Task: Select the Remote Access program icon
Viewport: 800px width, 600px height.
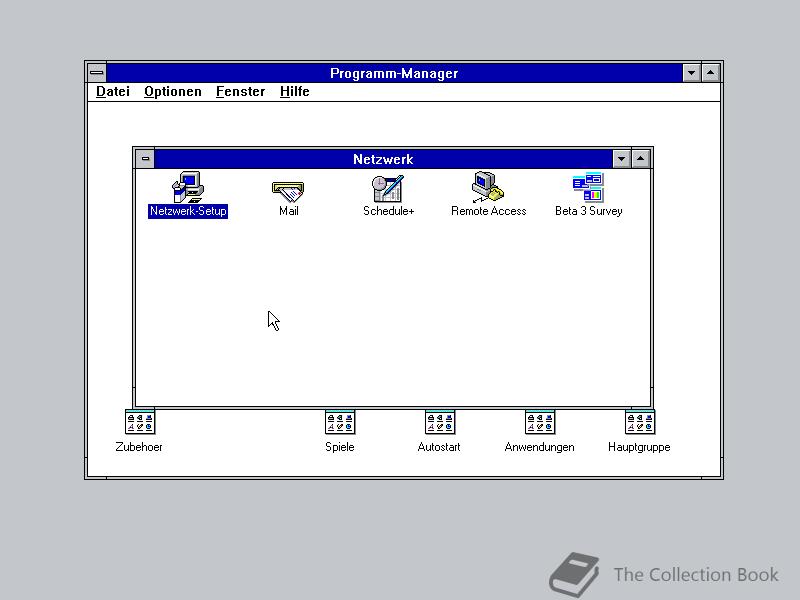Action: tap(488, 187)
